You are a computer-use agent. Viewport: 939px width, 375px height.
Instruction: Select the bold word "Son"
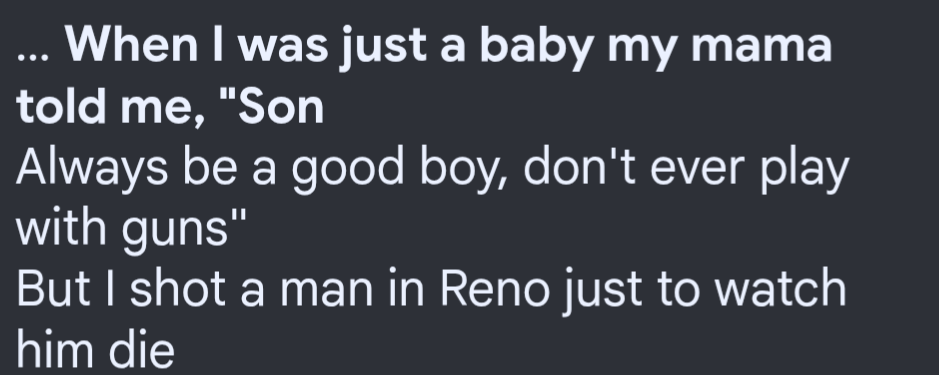pos(281,107)
